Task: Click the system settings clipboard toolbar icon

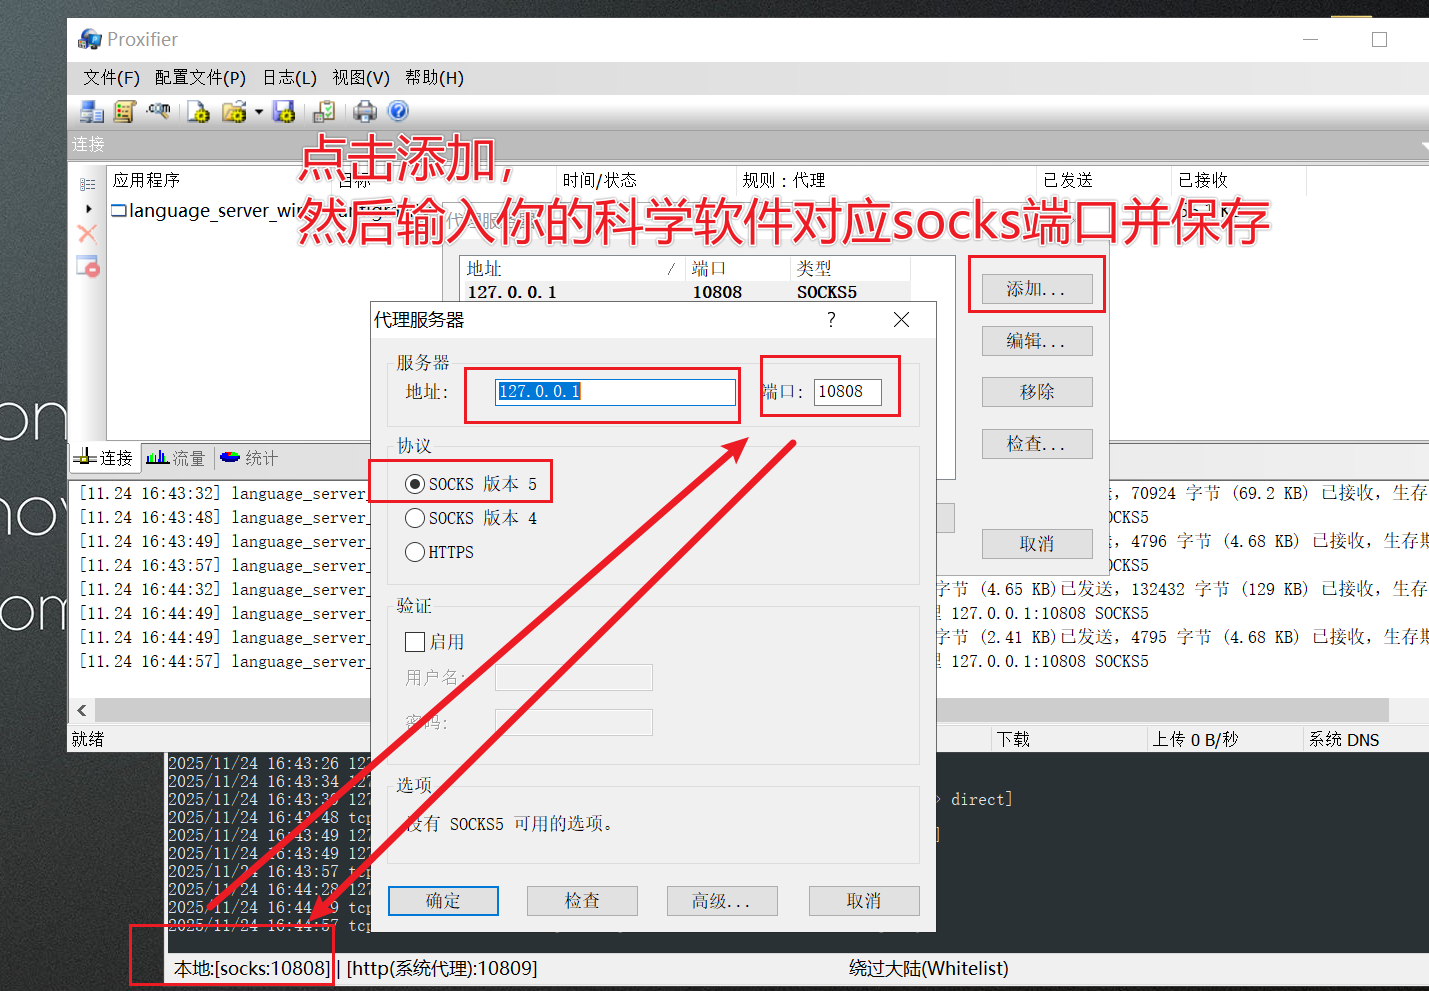Action: (323, 111)
